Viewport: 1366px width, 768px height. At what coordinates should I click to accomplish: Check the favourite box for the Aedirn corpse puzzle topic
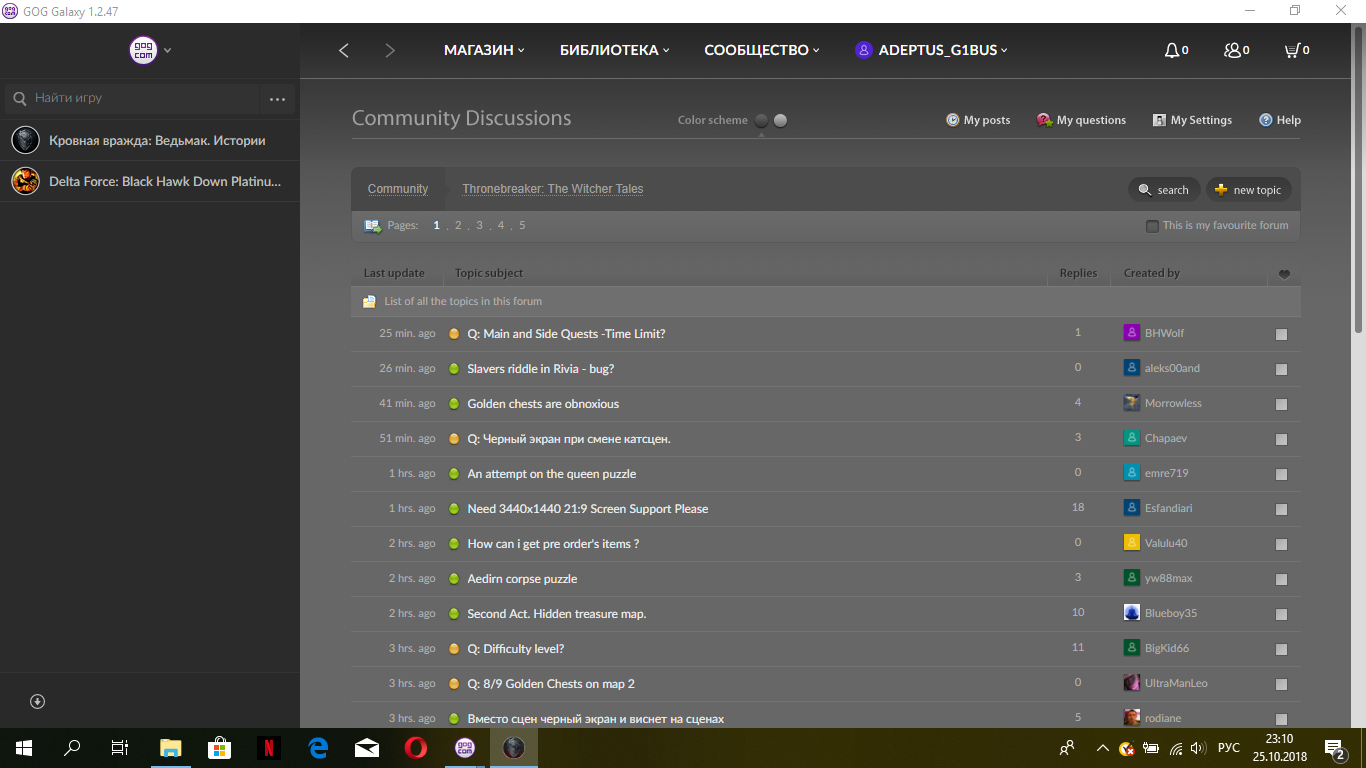(1282, 579)
